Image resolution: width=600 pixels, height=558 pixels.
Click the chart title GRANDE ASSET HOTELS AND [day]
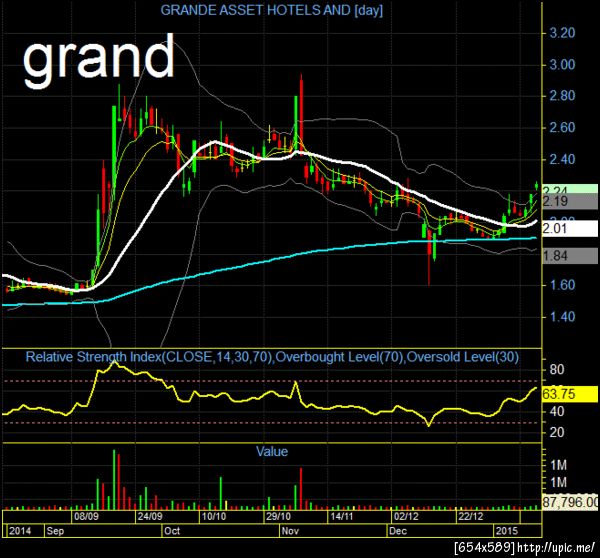pos(271,10)
